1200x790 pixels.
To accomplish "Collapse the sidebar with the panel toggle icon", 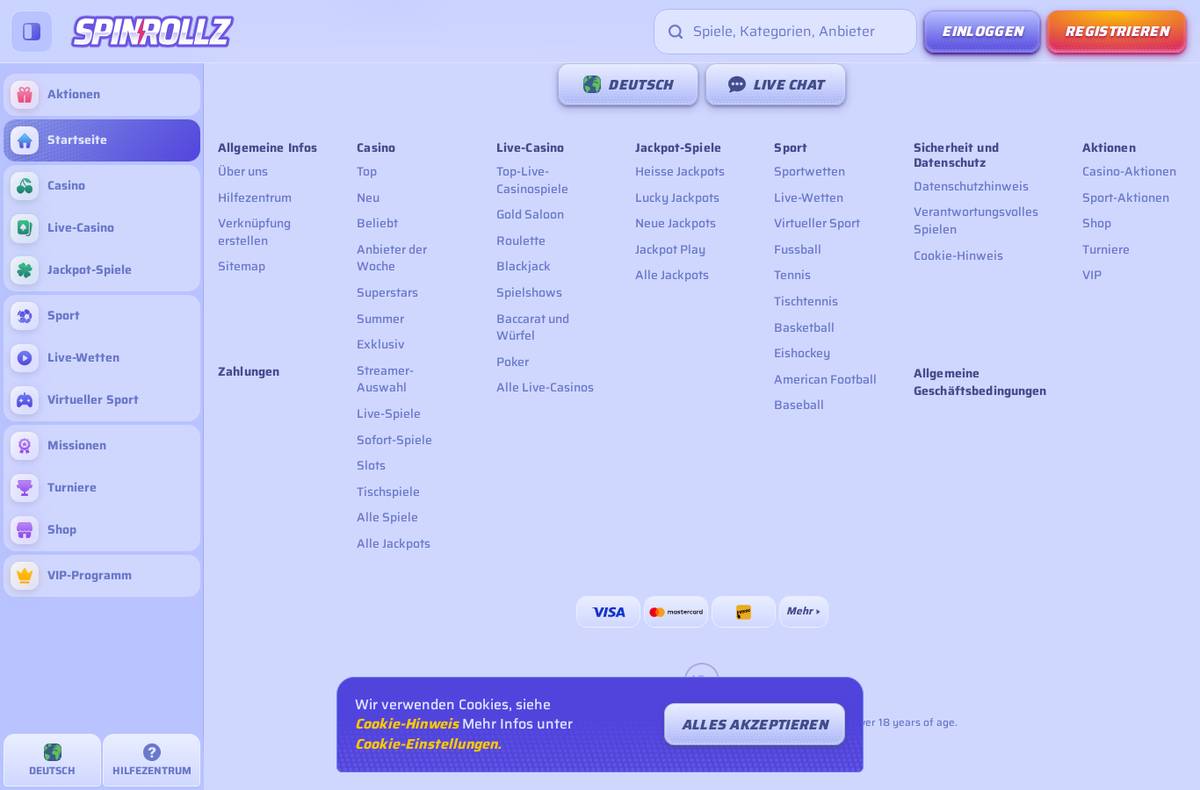I will tap(31, 31).
